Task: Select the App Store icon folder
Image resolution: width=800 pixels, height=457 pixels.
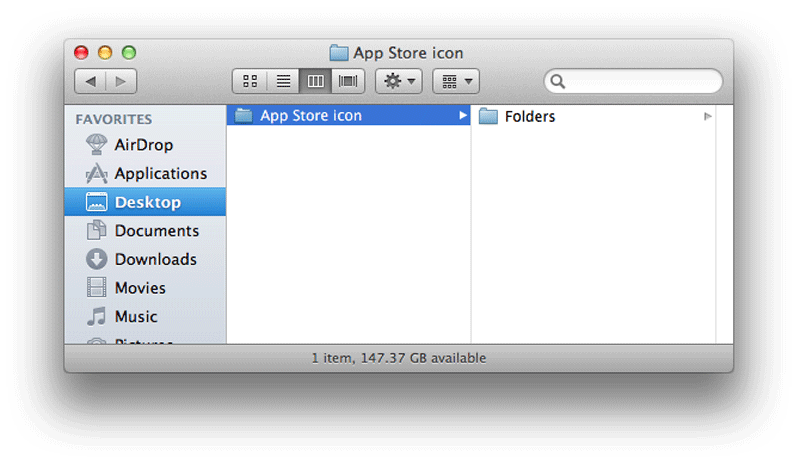Action: [310, 116]
